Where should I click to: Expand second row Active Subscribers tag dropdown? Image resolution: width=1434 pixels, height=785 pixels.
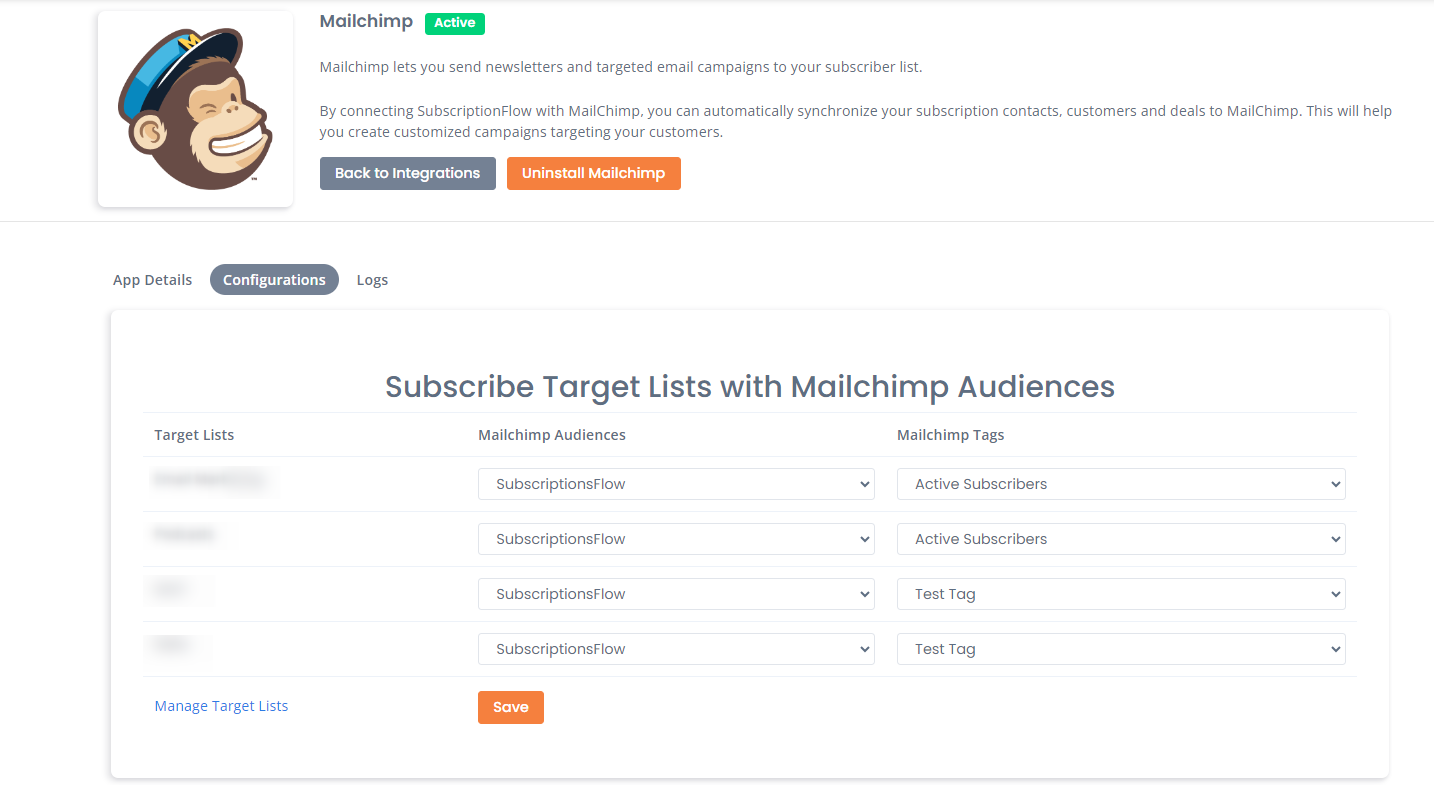(1121, 539)
